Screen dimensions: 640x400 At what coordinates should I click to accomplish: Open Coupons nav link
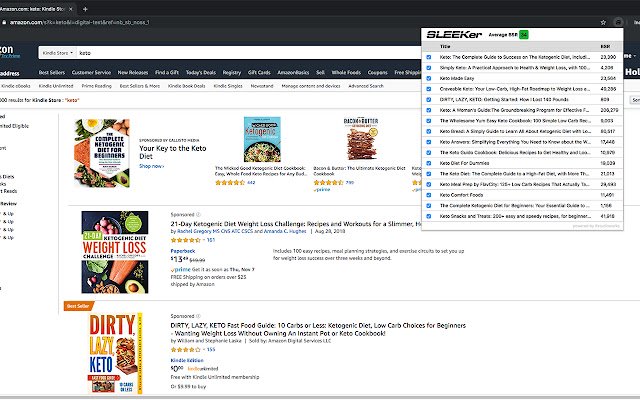pyautogui.click(x=378, y=73)
